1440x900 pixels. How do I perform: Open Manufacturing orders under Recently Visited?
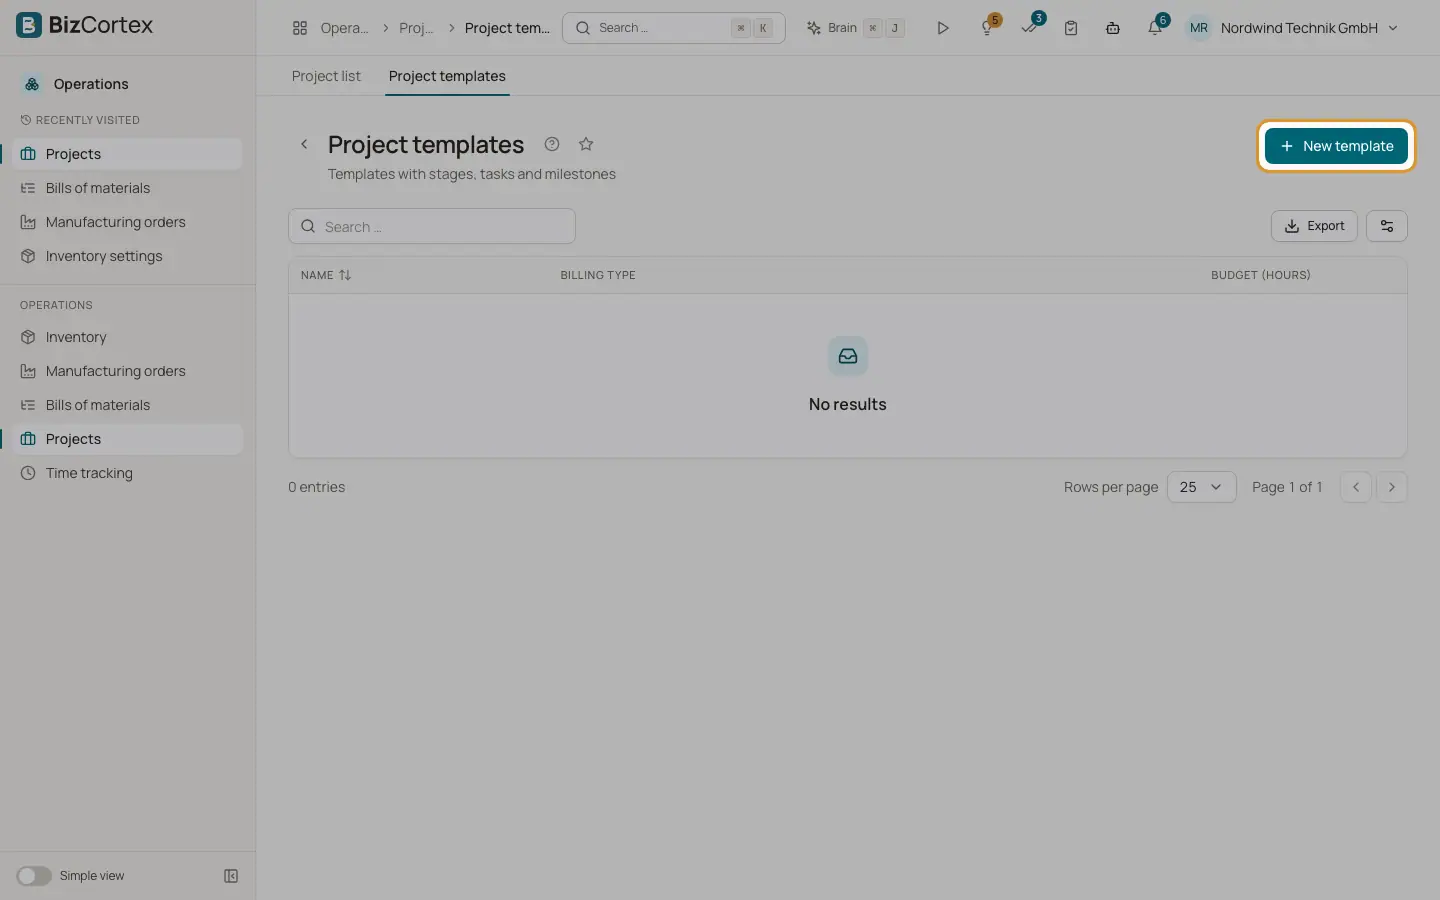coord(128,222)
